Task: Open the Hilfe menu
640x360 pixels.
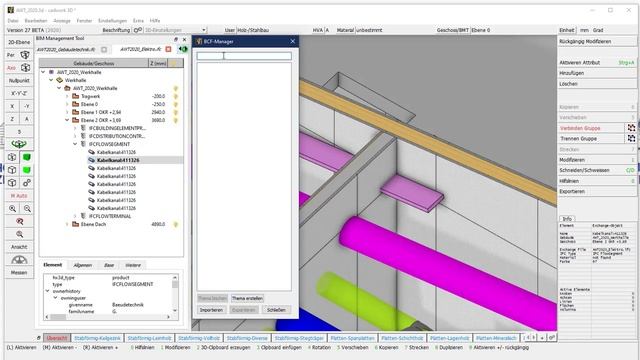Action: coord(155,20)
